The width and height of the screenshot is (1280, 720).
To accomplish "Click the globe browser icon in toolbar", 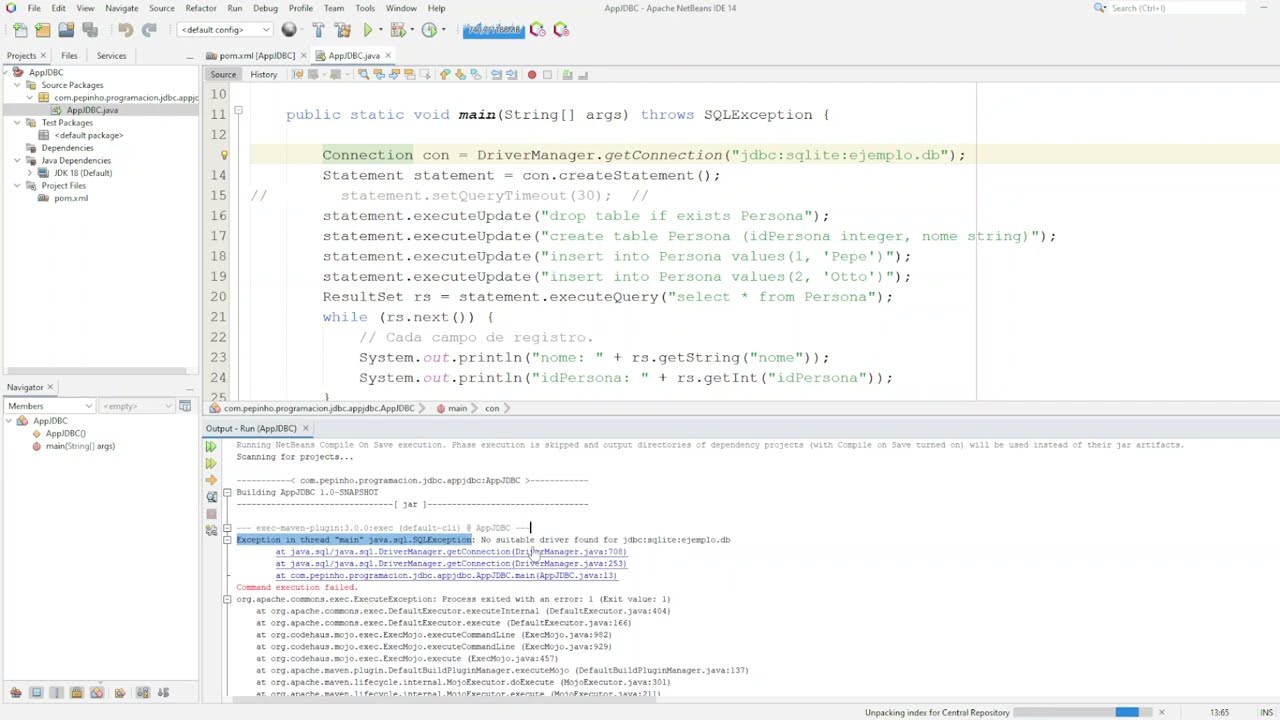I will tap(289, 30).
